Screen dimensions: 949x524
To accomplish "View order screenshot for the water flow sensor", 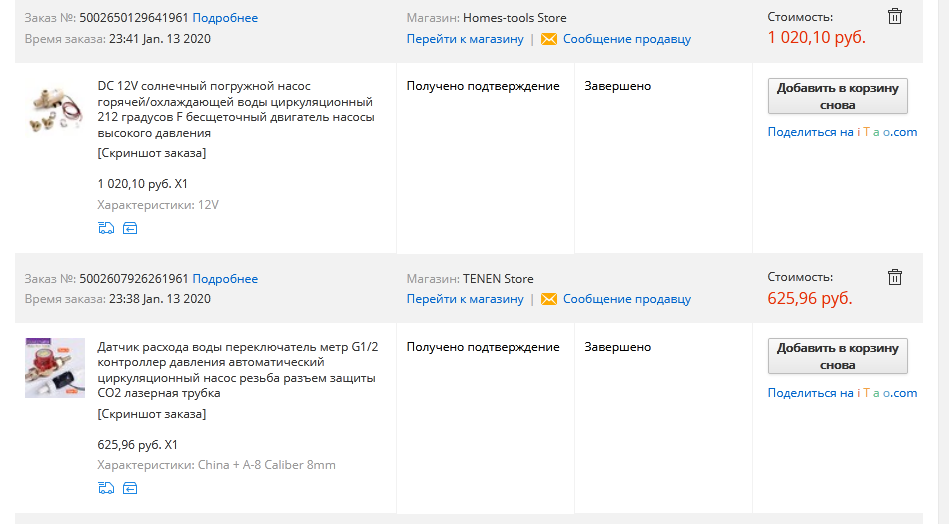I will (152, 413).
